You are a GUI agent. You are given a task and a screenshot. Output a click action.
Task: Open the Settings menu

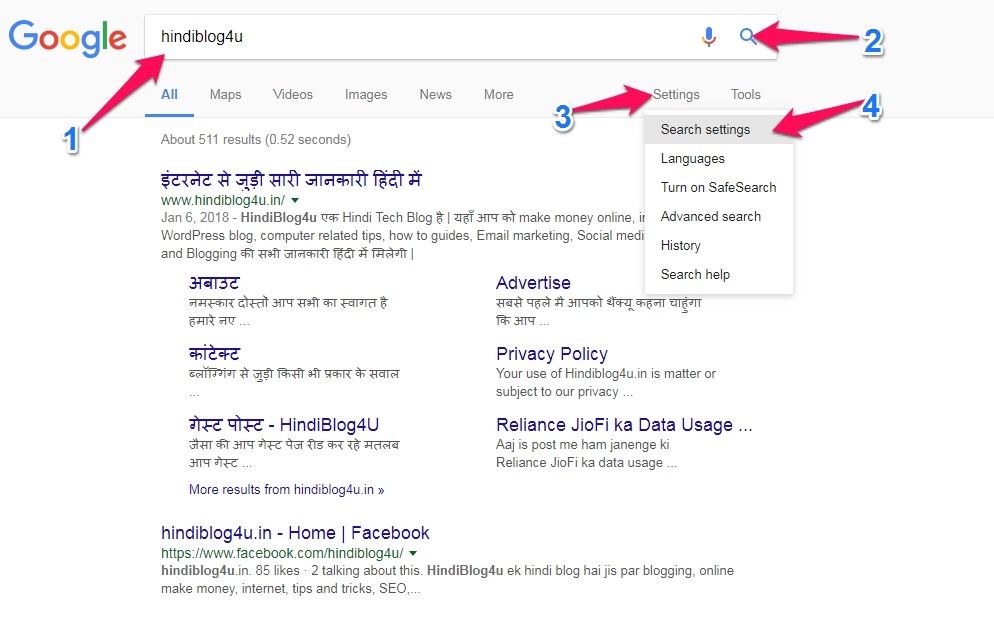click(675, 94)
